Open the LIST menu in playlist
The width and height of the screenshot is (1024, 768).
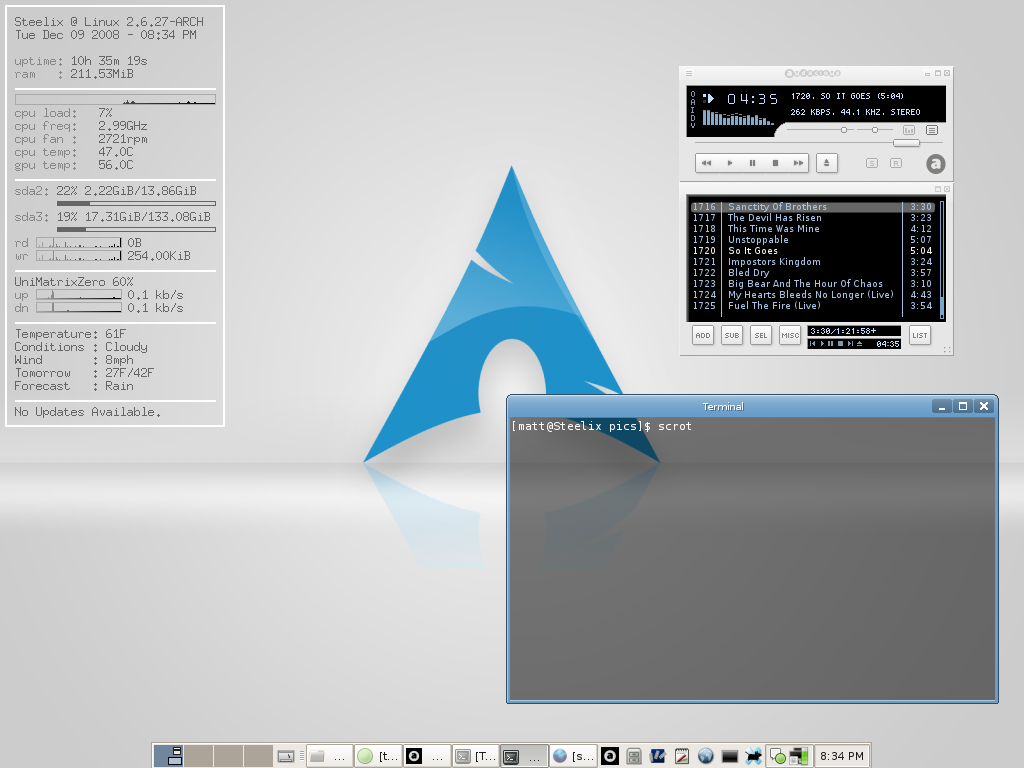920,336
